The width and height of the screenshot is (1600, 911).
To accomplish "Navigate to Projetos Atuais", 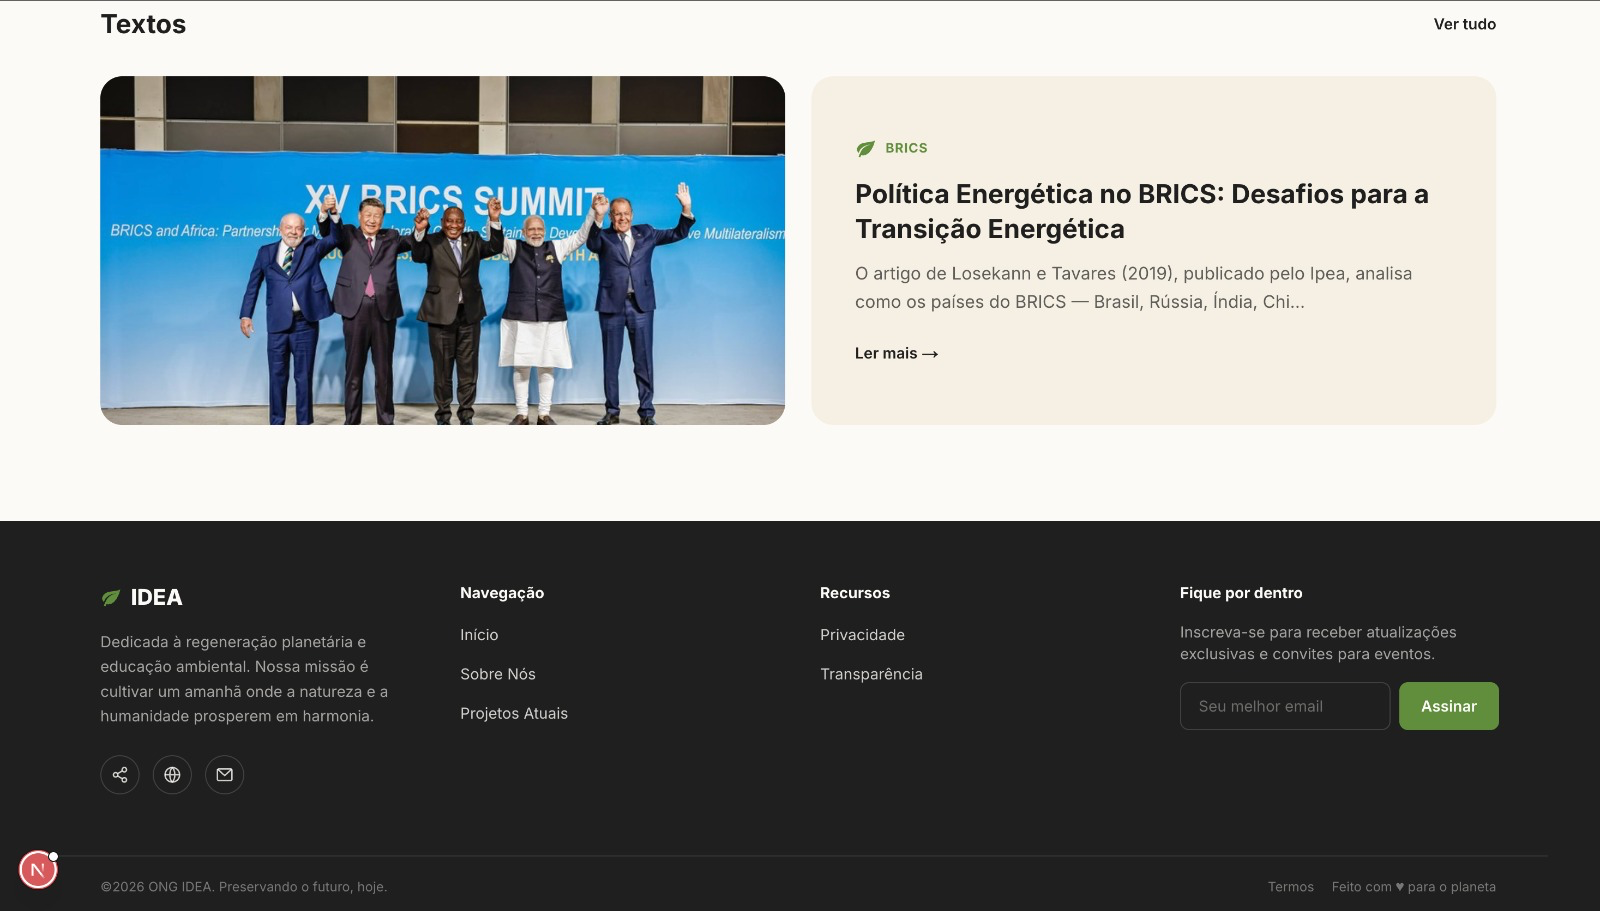I will click(514, 713).
